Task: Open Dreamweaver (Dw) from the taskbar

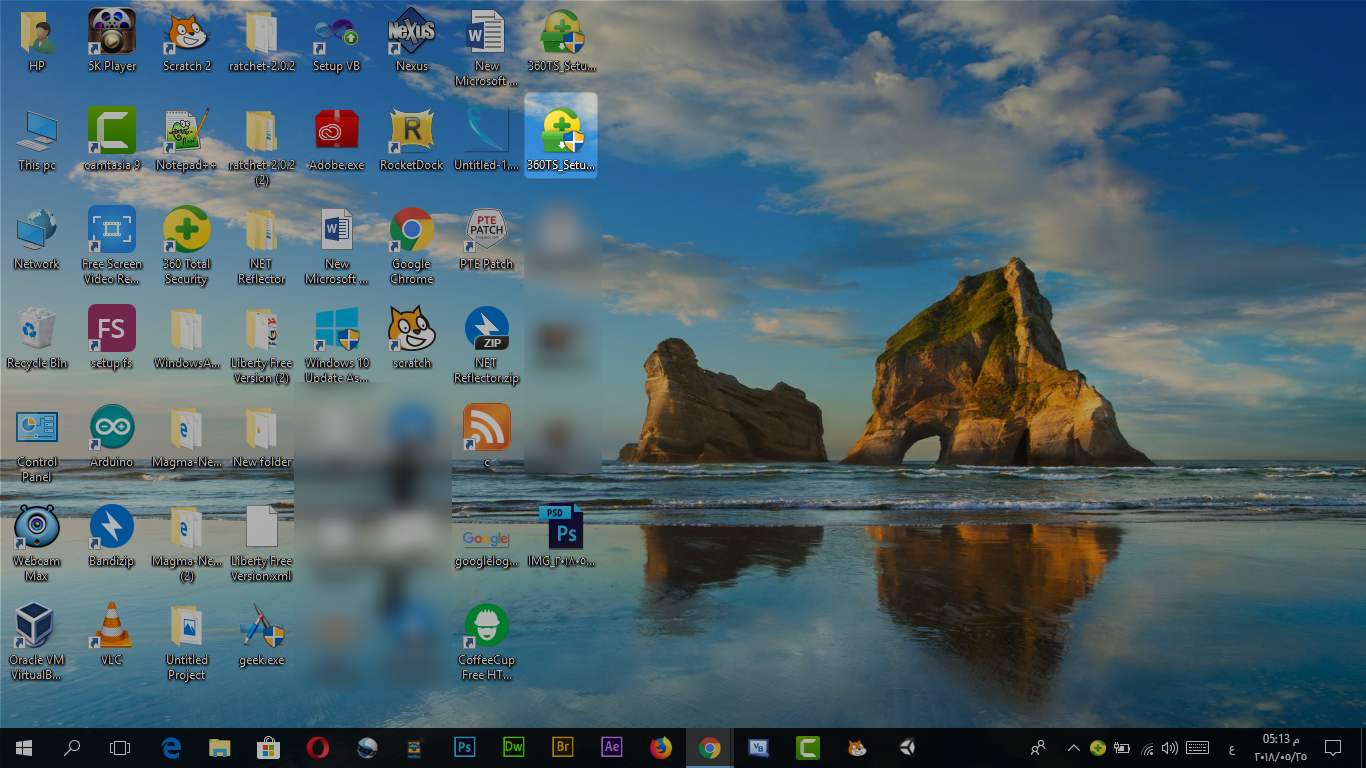Action: pyautogui.click(x=514, y=747)
